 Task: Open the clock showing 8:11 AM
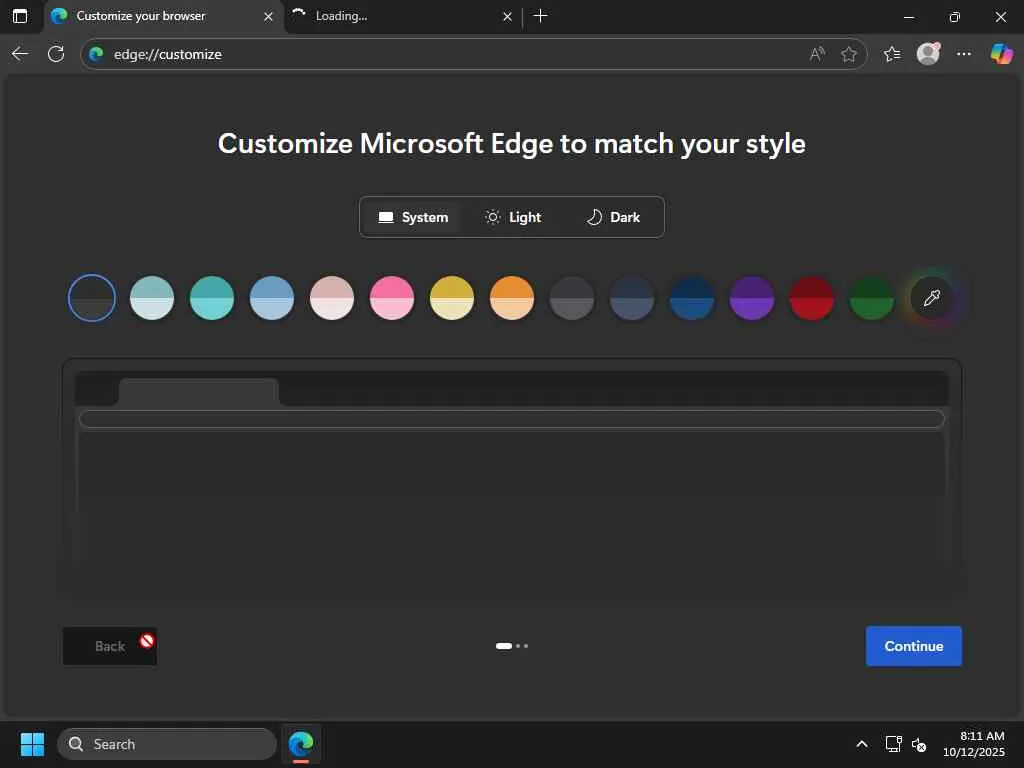[x=974, y=744]
